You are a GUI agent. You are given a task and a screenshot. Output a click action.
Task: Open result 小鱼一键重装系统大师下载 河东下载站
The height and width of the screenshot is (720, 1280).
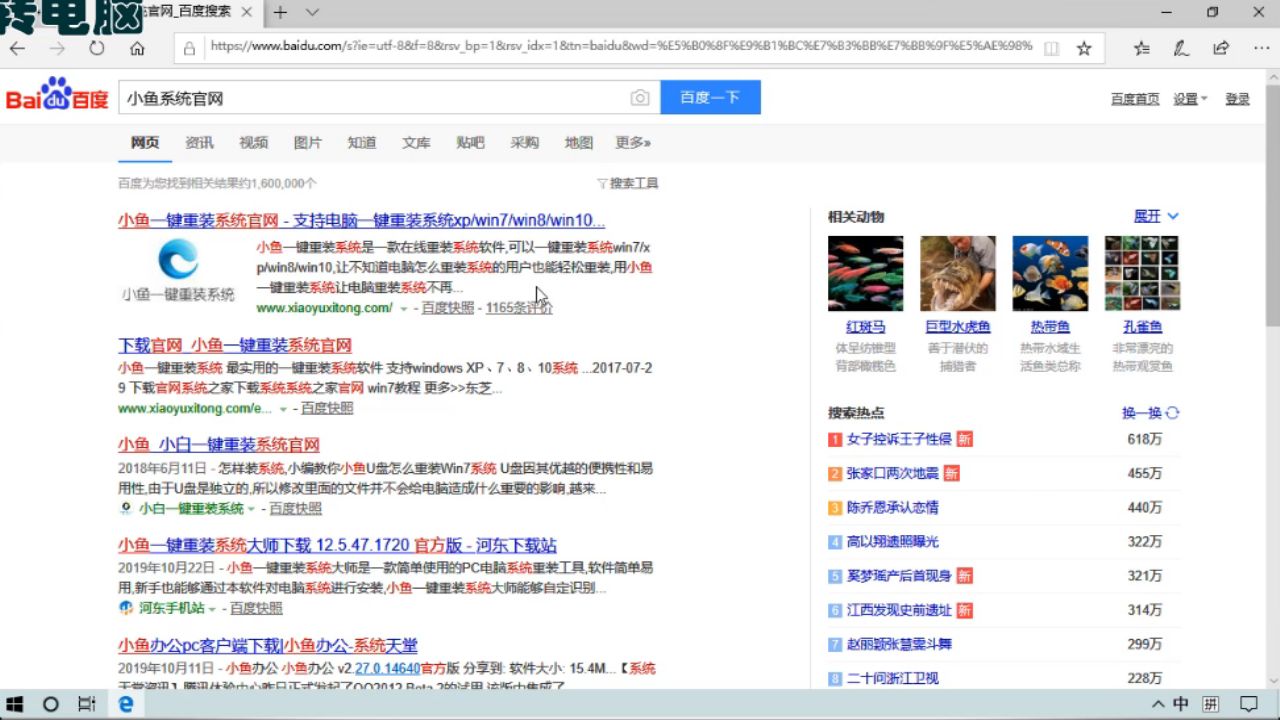pos(337,546)
